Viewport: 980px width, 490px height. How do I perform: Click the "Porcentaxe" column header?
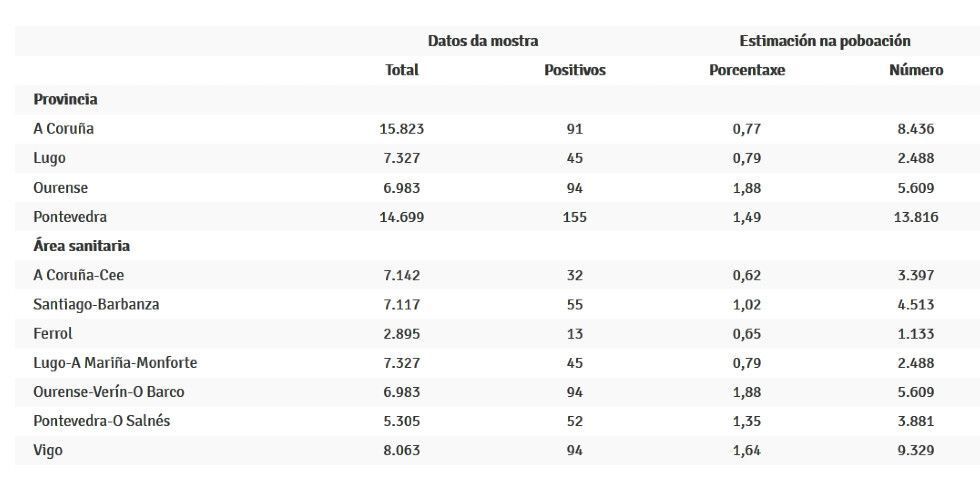click(747, 70)
